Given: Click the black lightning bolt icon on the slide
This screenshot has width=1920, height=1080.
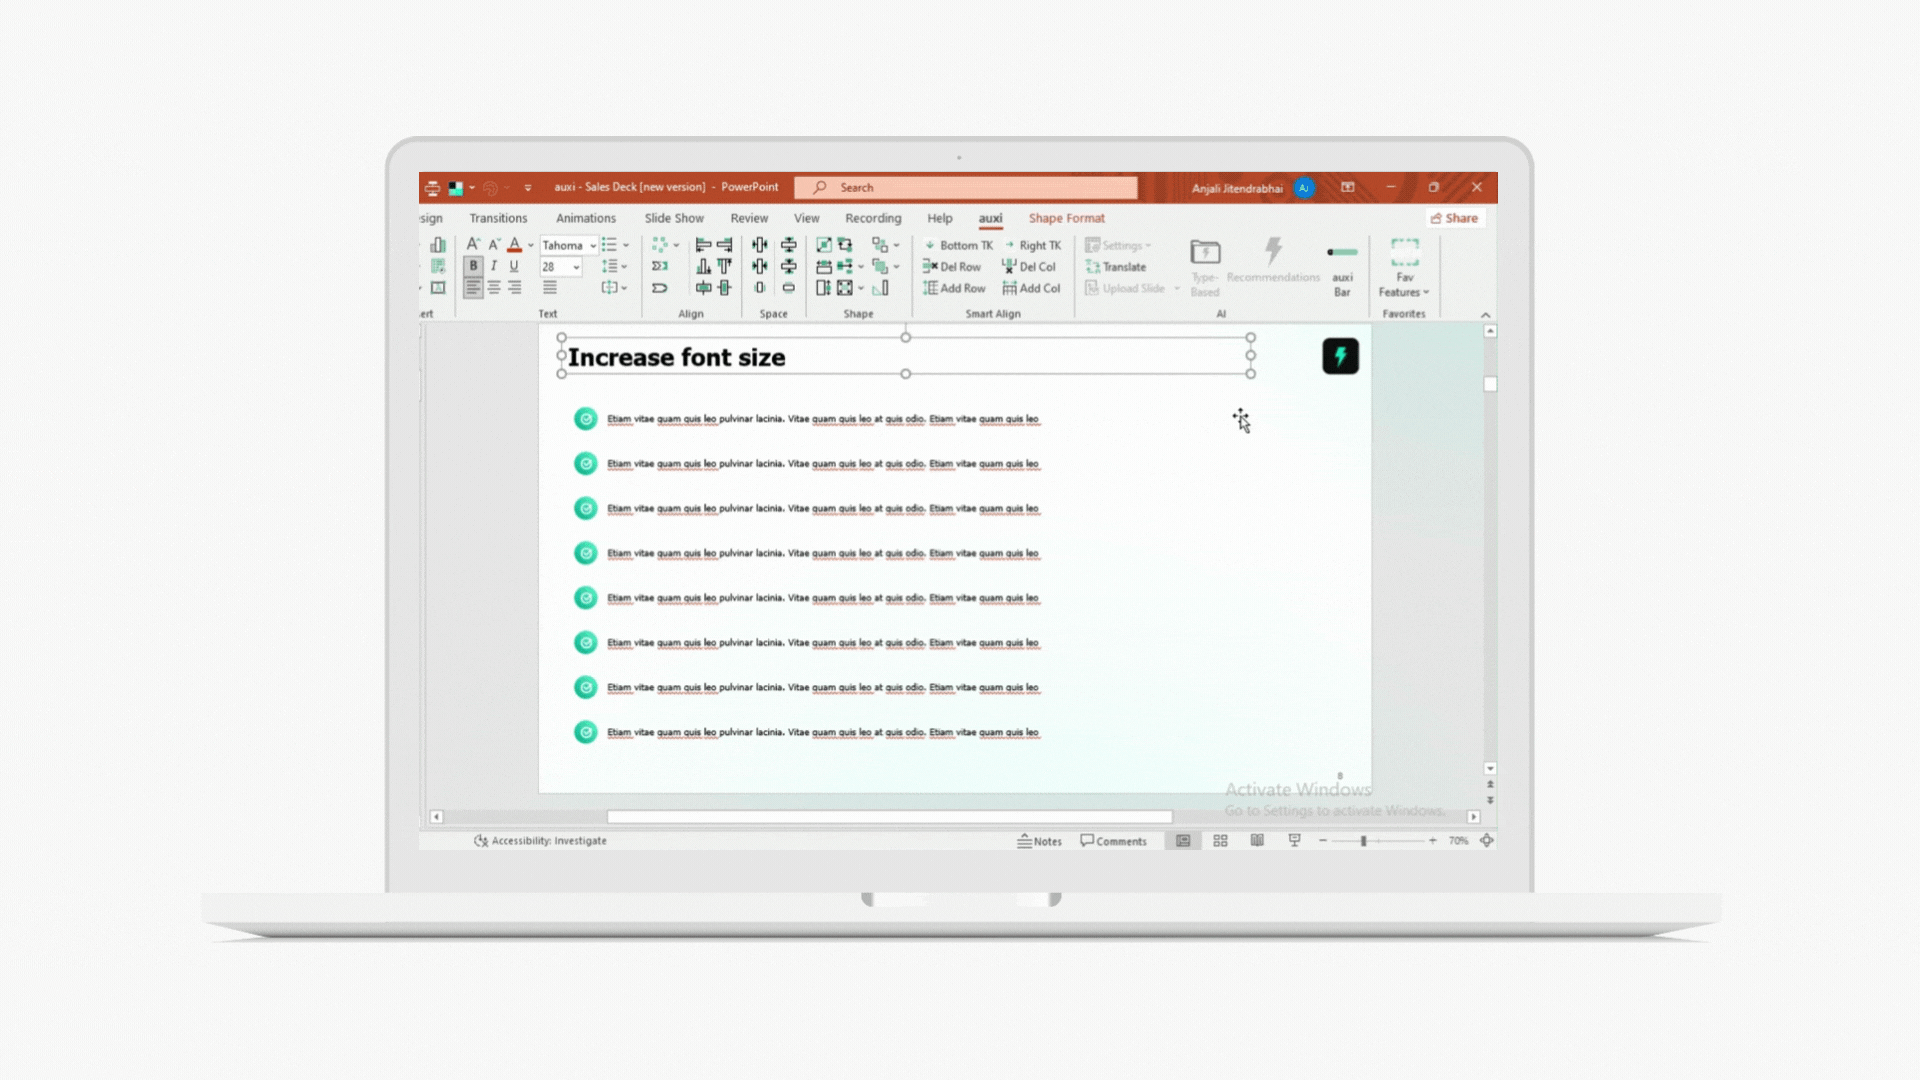Looking at the screenshot, I should point(1340,357).
